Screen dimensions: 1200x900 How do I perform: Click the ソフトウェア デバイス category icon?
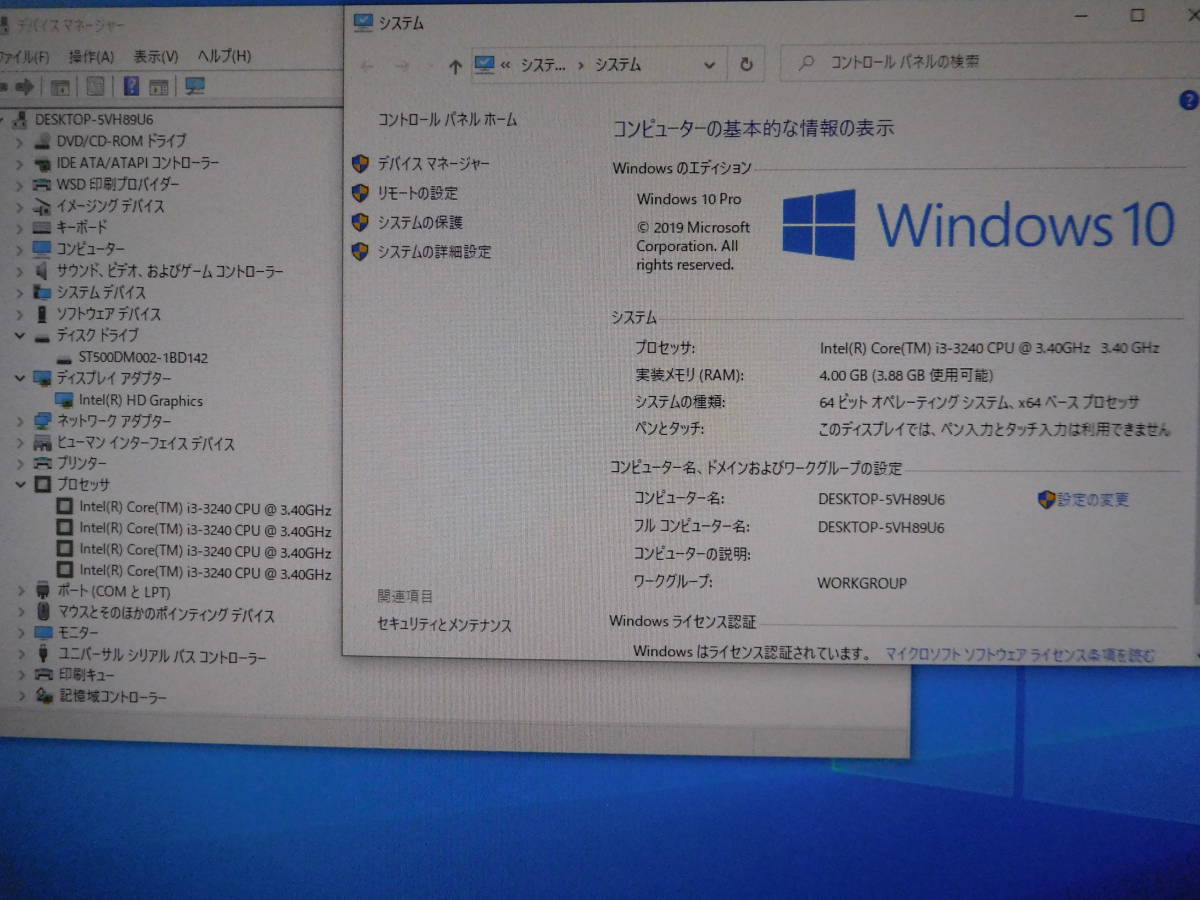(x=42, y=314)
